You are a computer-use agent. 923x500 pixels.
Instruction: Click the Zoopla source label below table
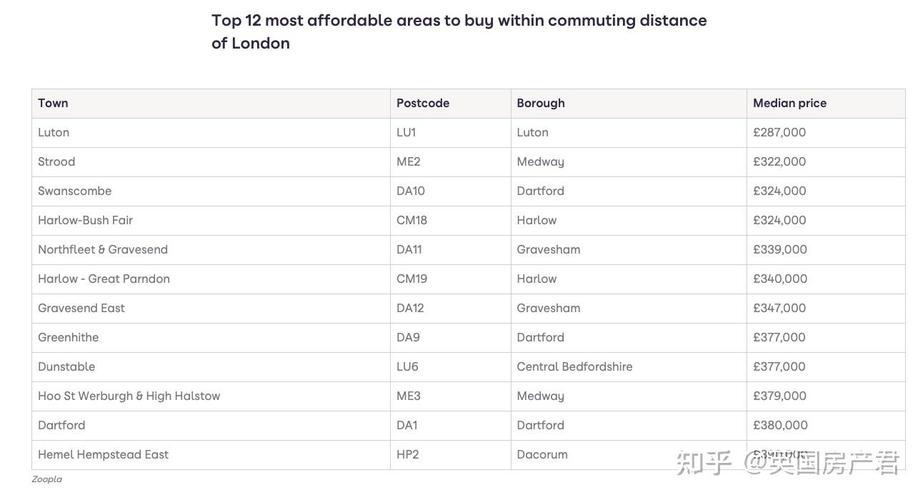tap(47, 479)
